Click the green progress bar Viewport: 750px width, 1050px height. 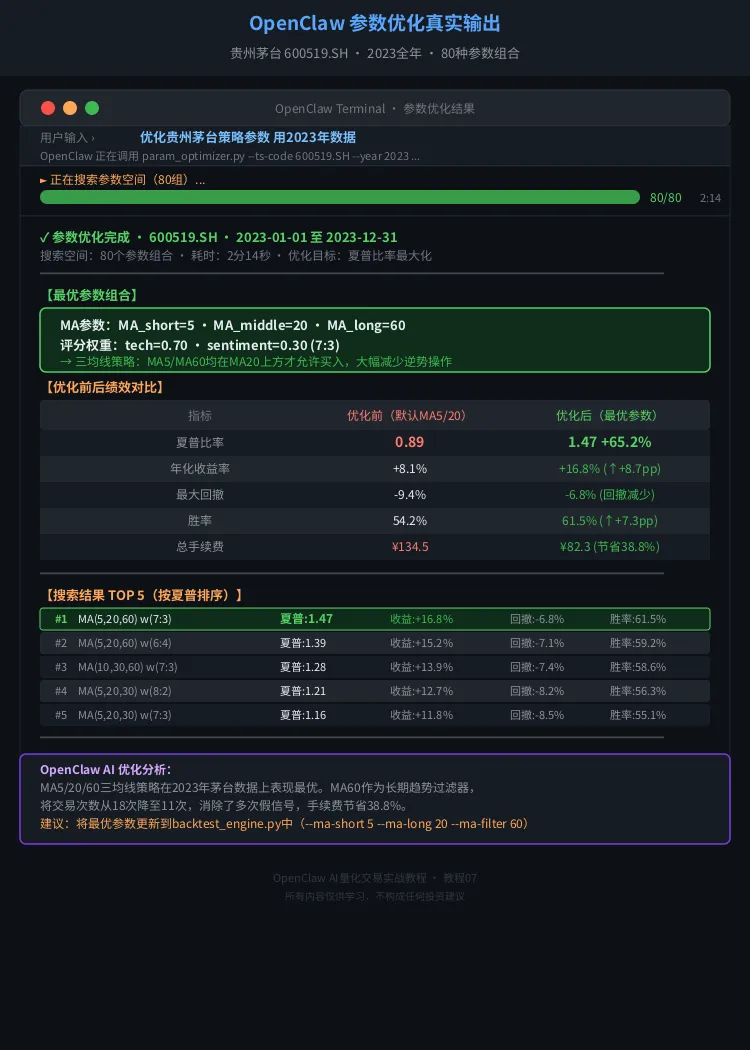coord(339,197)
